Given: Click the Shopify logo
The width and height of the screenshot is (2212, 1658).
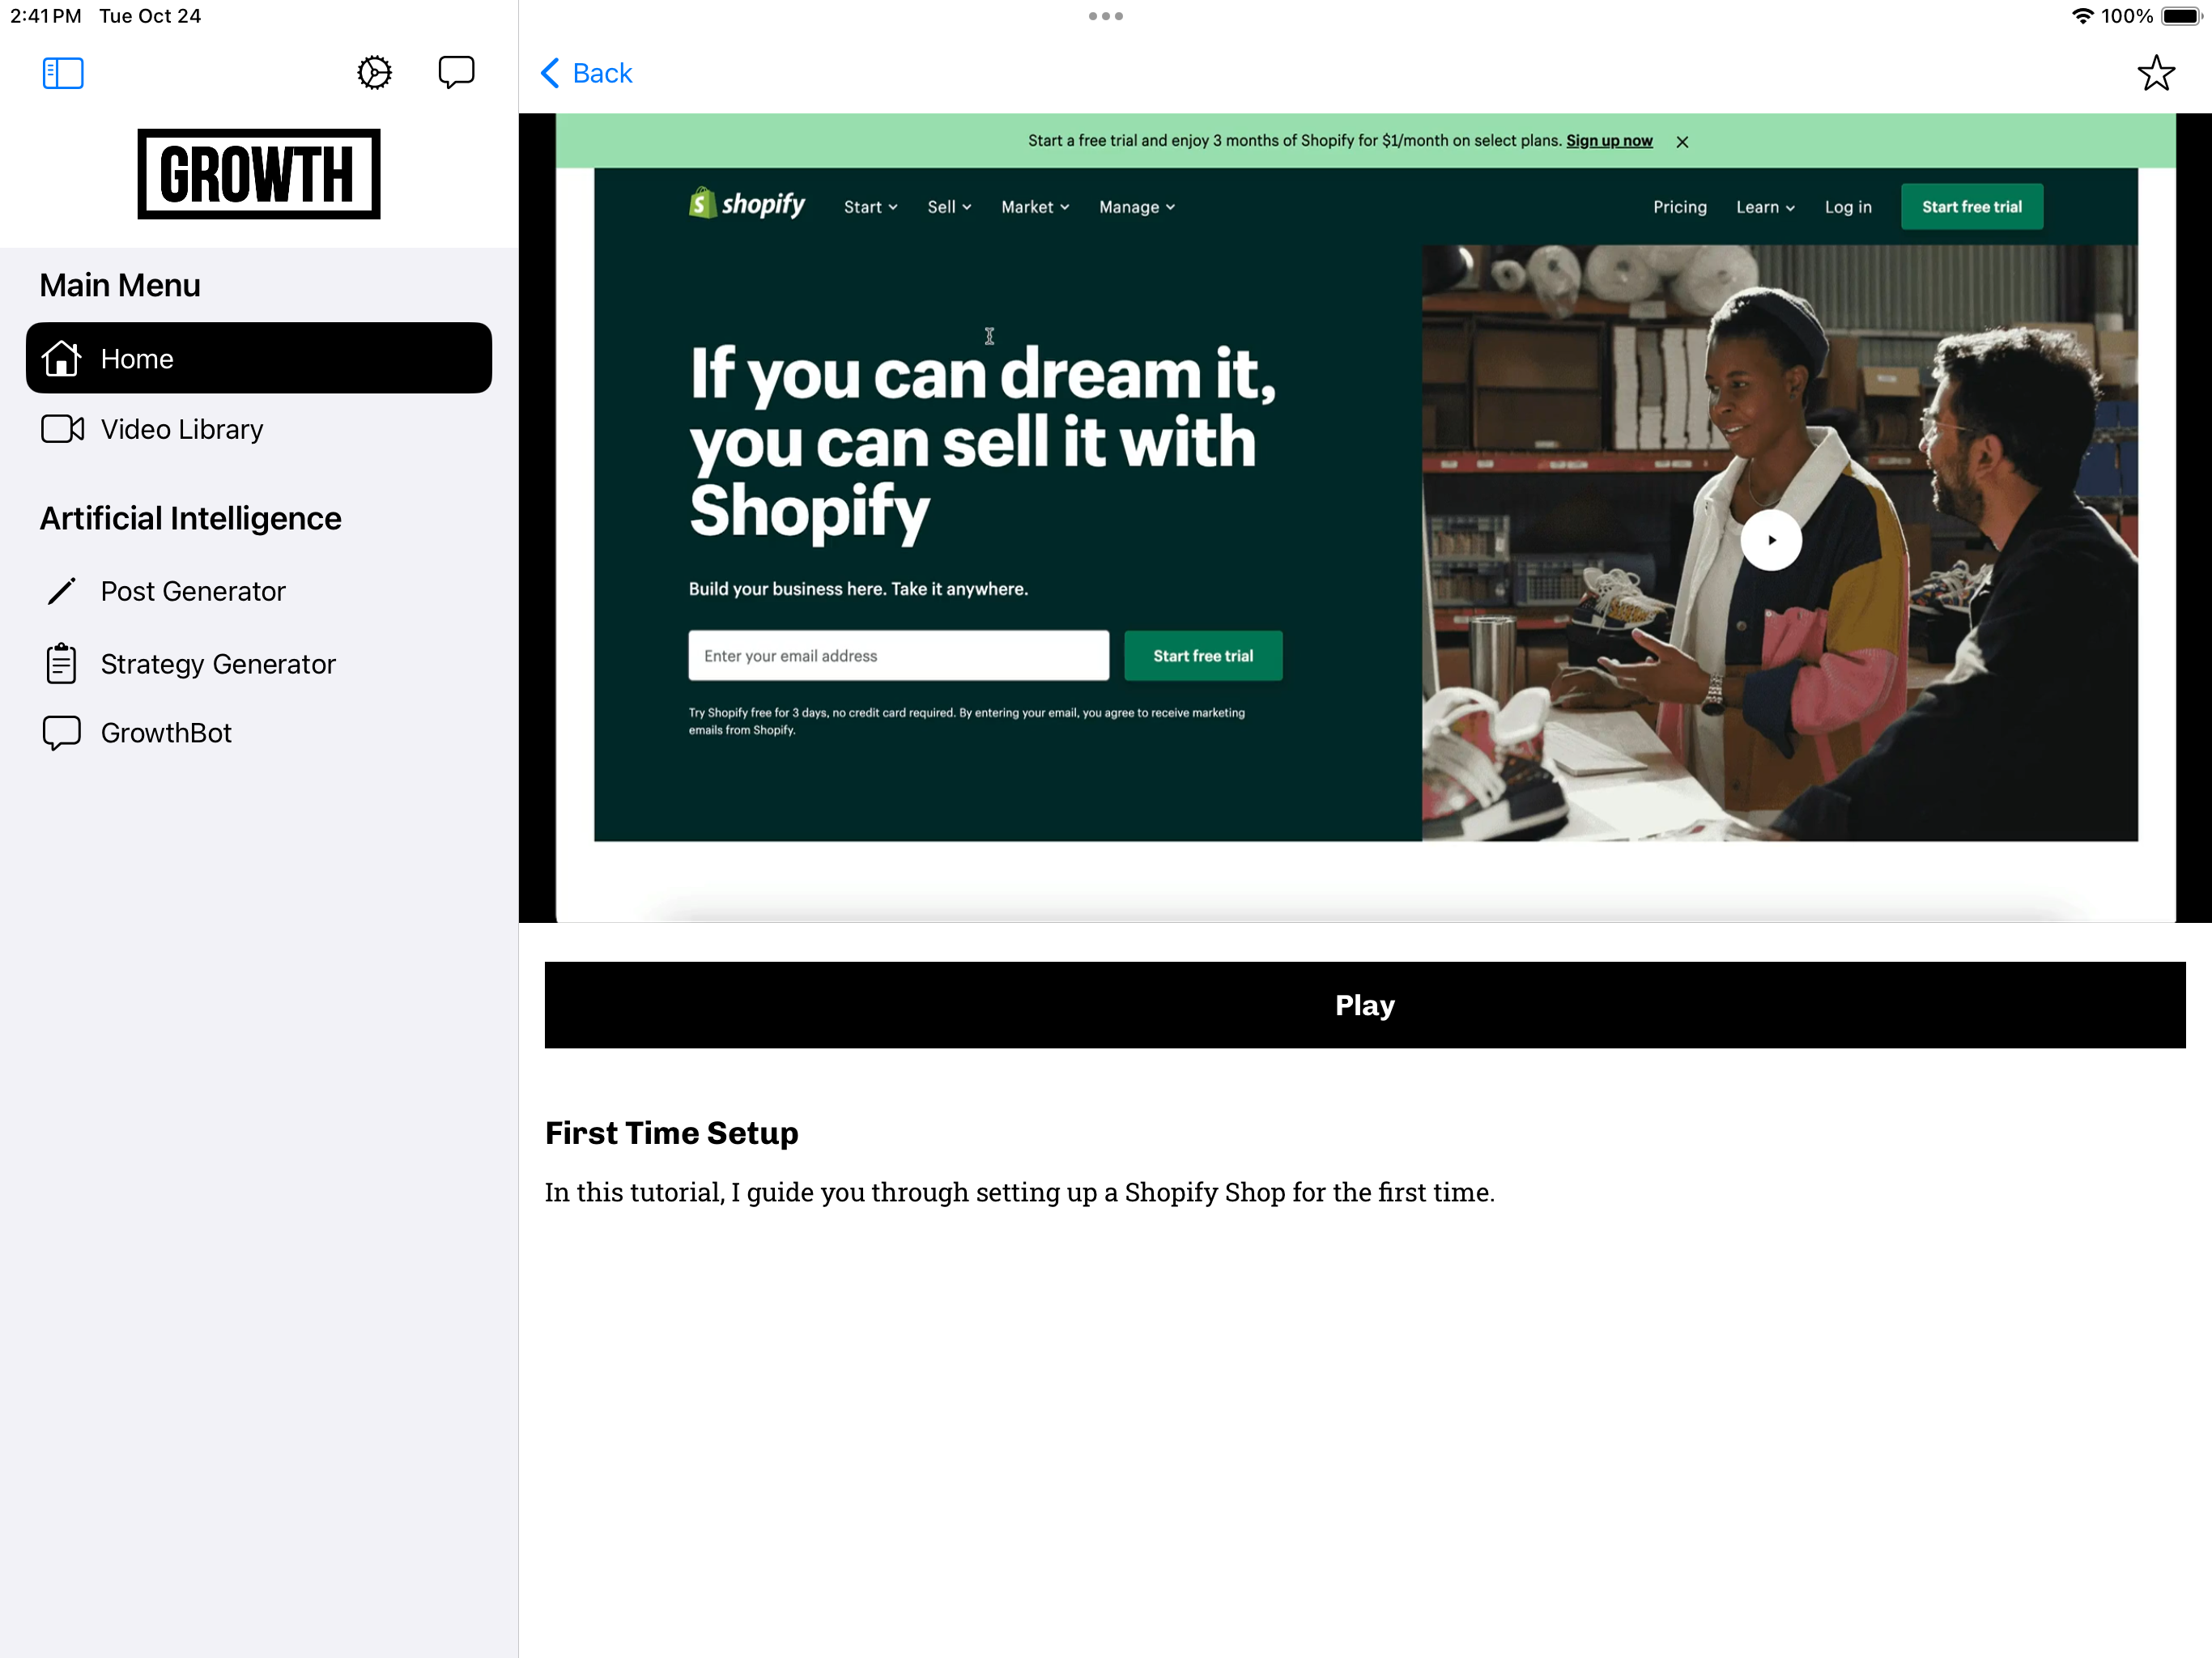Looking at the screenshot, I should tap(747, 205).
